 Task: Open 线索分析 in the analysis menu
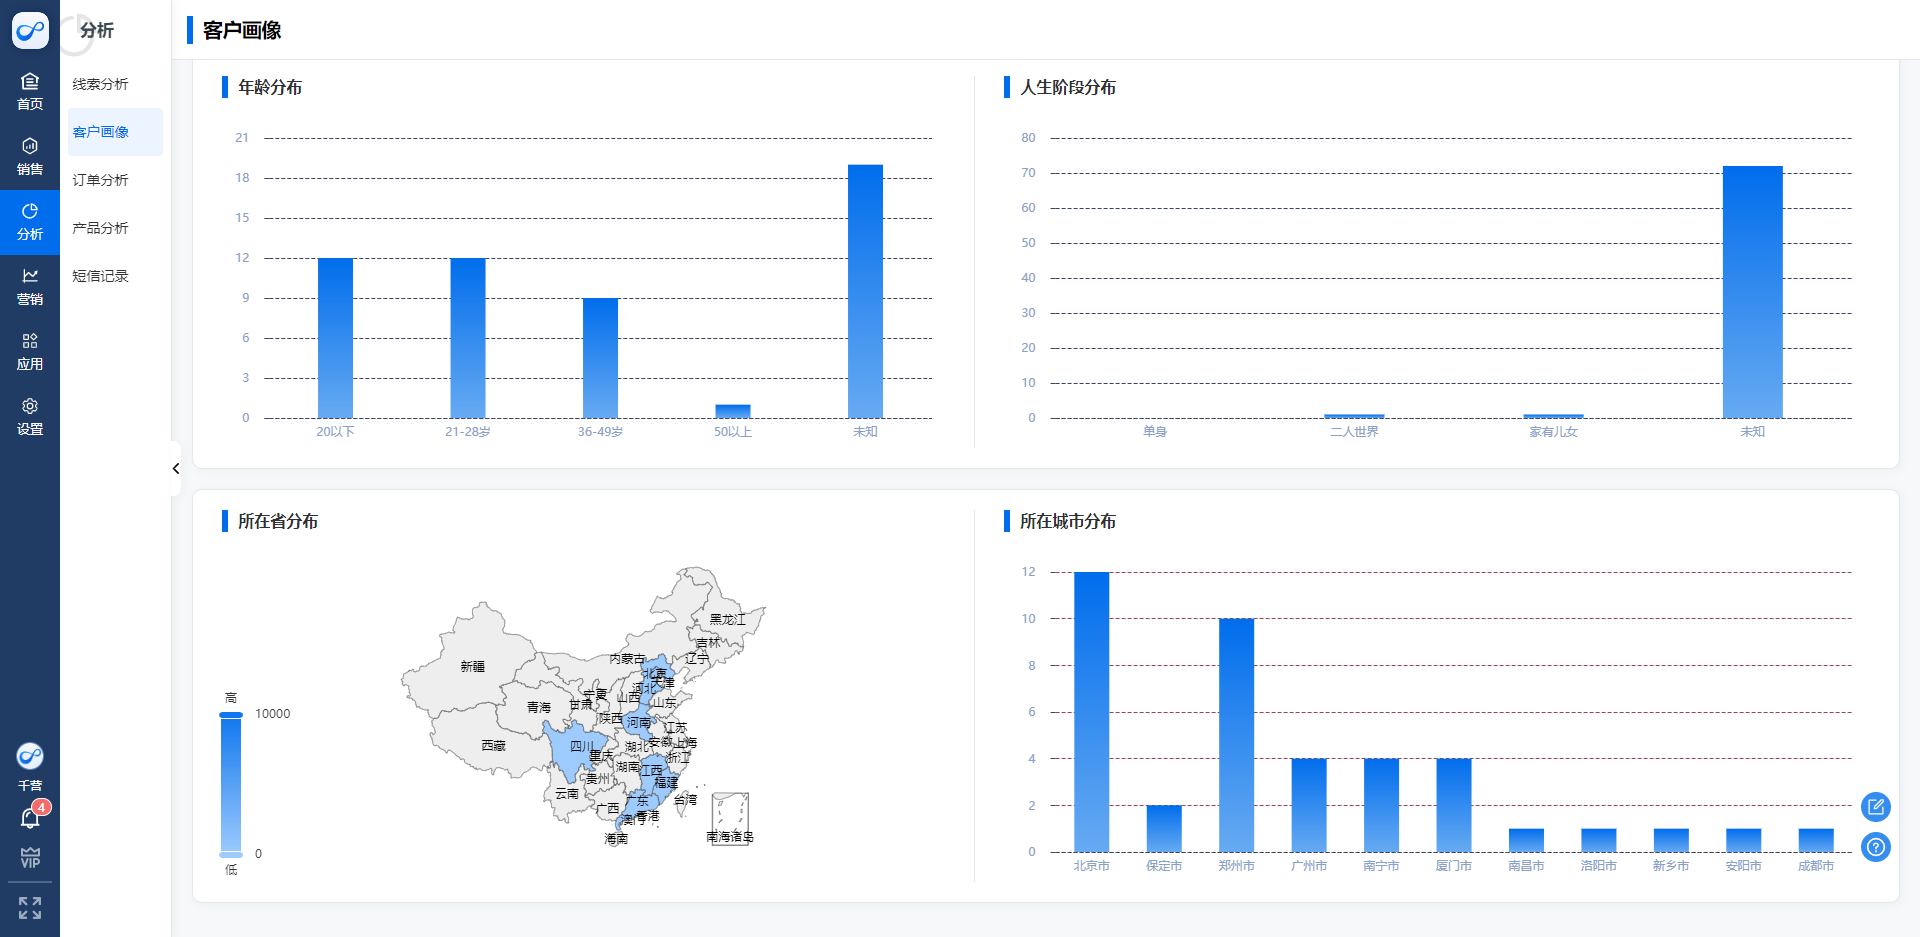click(x=100, y=84)
